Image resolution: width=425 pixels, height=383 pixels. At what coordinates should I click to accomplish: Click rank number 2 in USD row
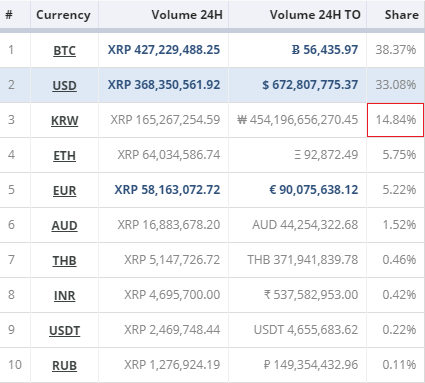[x=11, y=85]
